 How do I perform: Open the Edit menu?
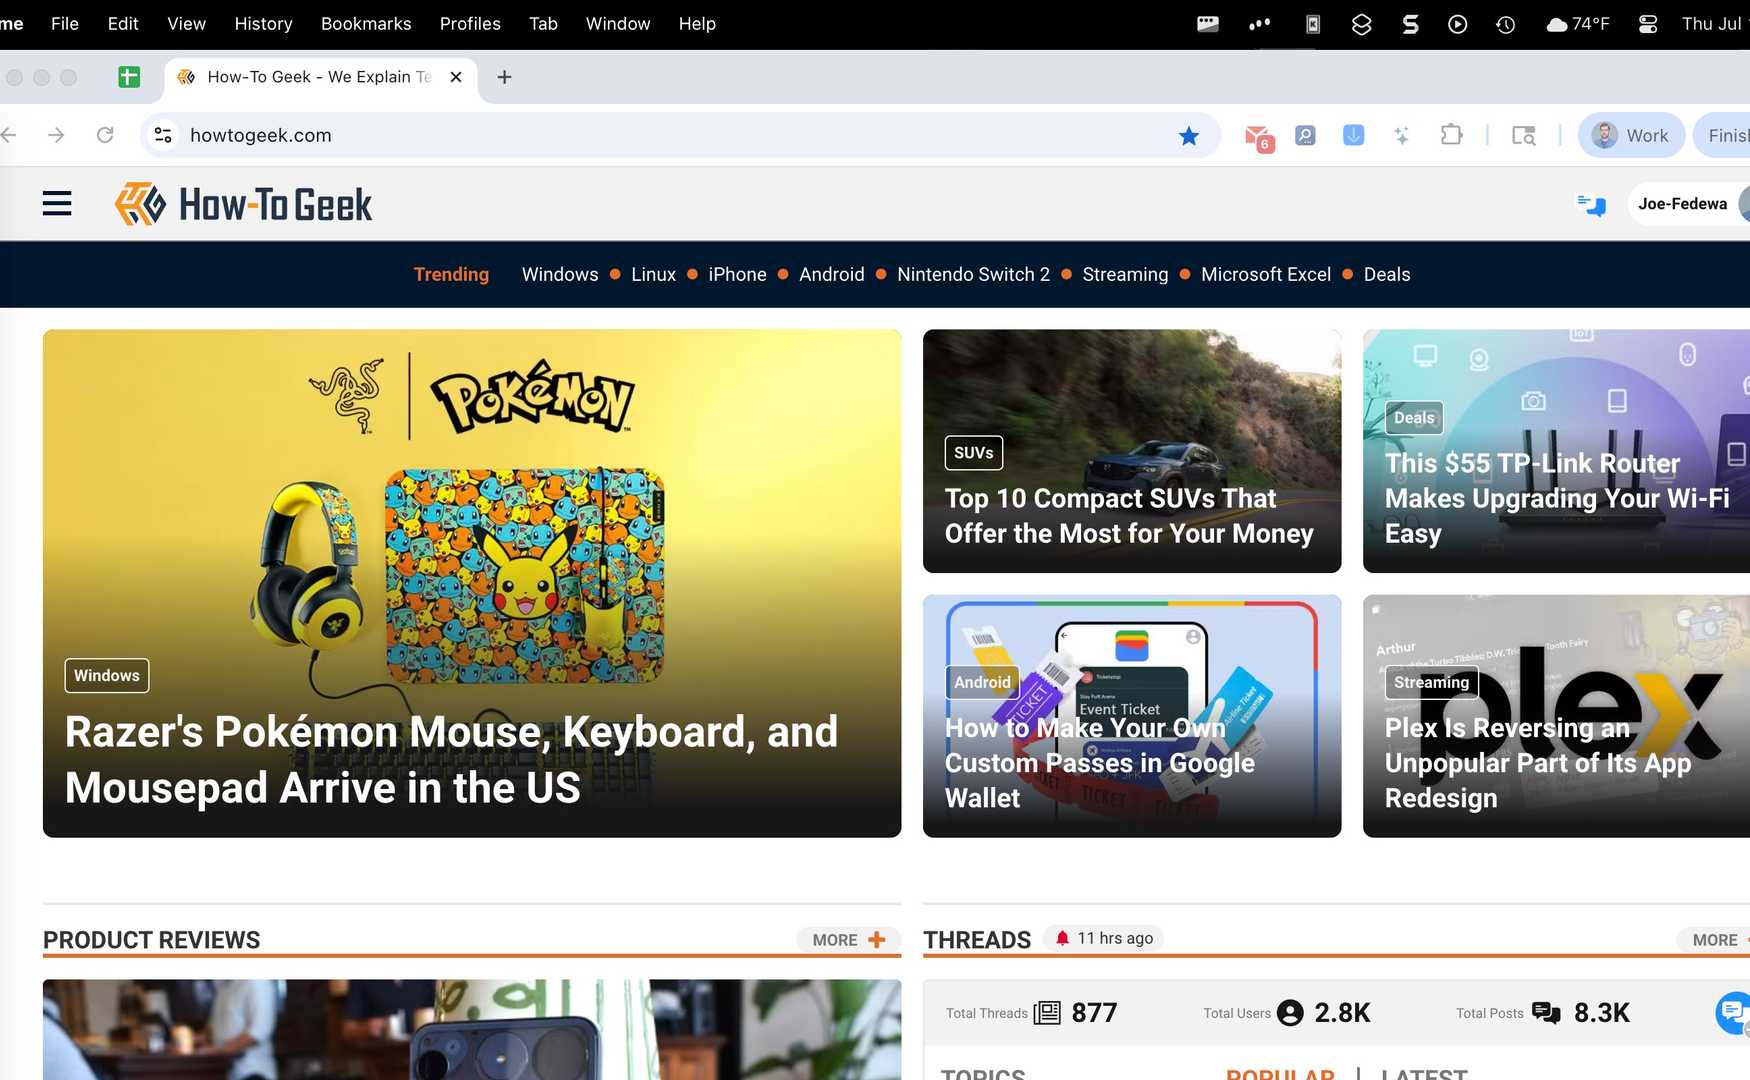pos(123,24)
